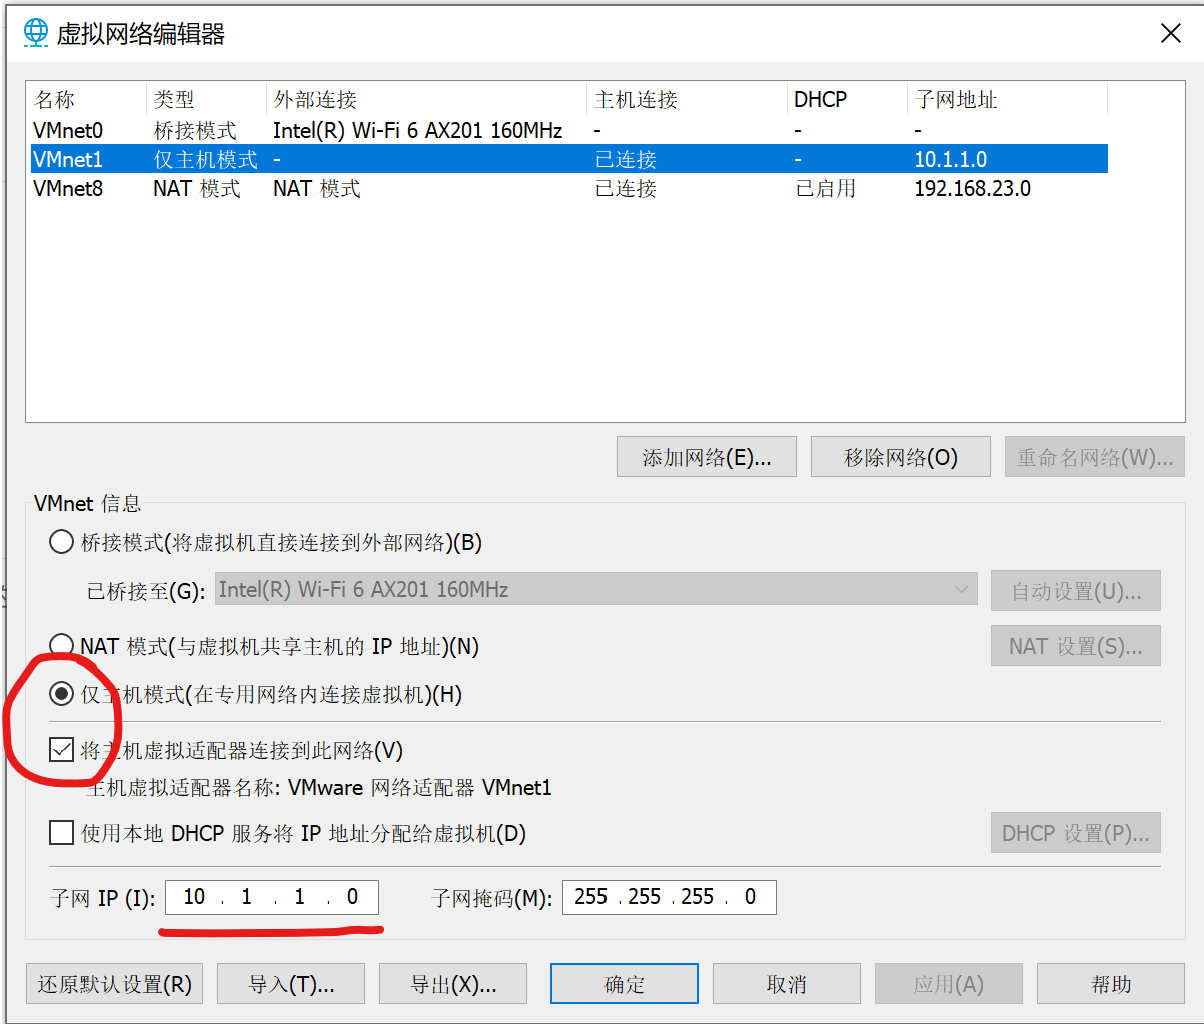Select the 桥接模式 radio button

coord(62,543)
